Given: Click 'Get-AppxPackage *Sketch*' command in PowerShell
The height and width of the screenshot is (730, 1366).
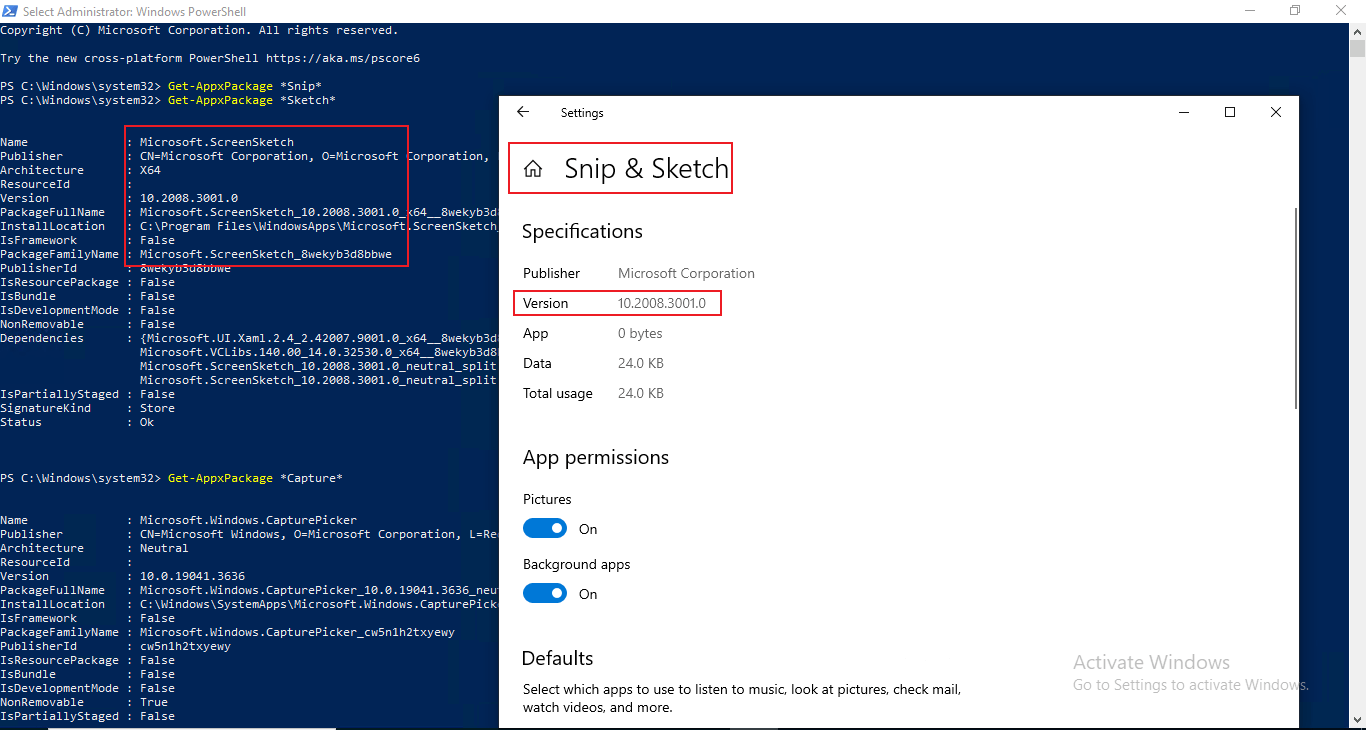Looking at the screenshot, I should click(x=252, y=100).
